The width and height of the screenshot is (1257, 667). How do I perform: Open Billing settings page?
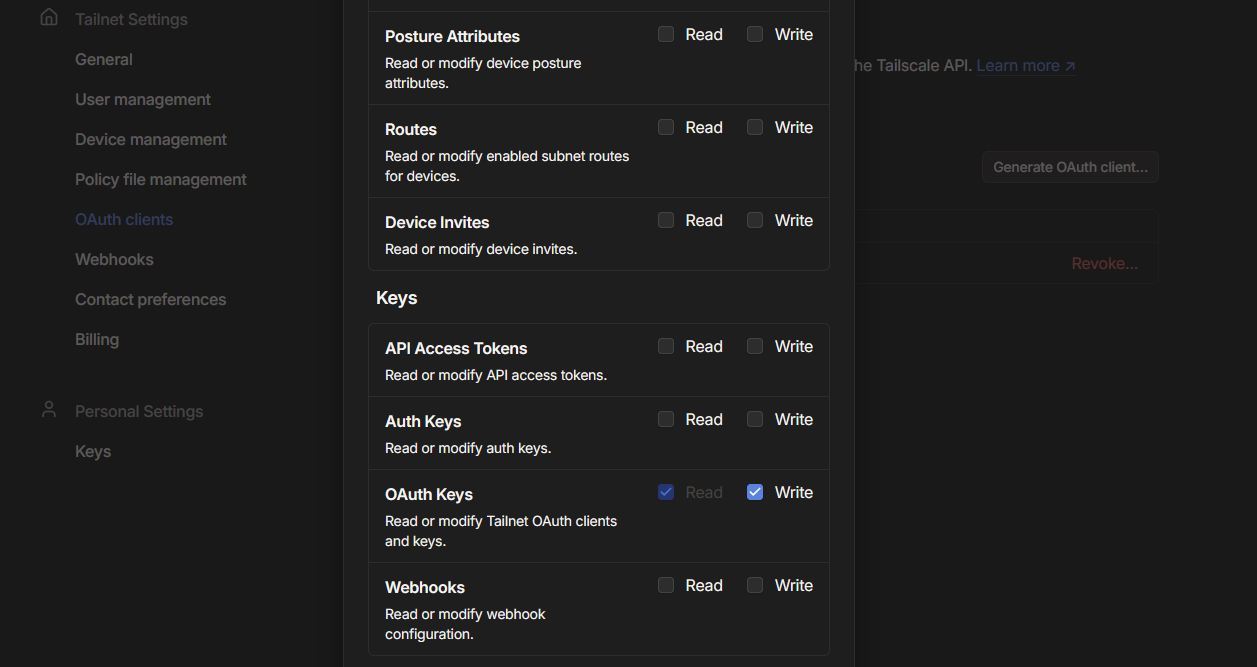(97, 339)
